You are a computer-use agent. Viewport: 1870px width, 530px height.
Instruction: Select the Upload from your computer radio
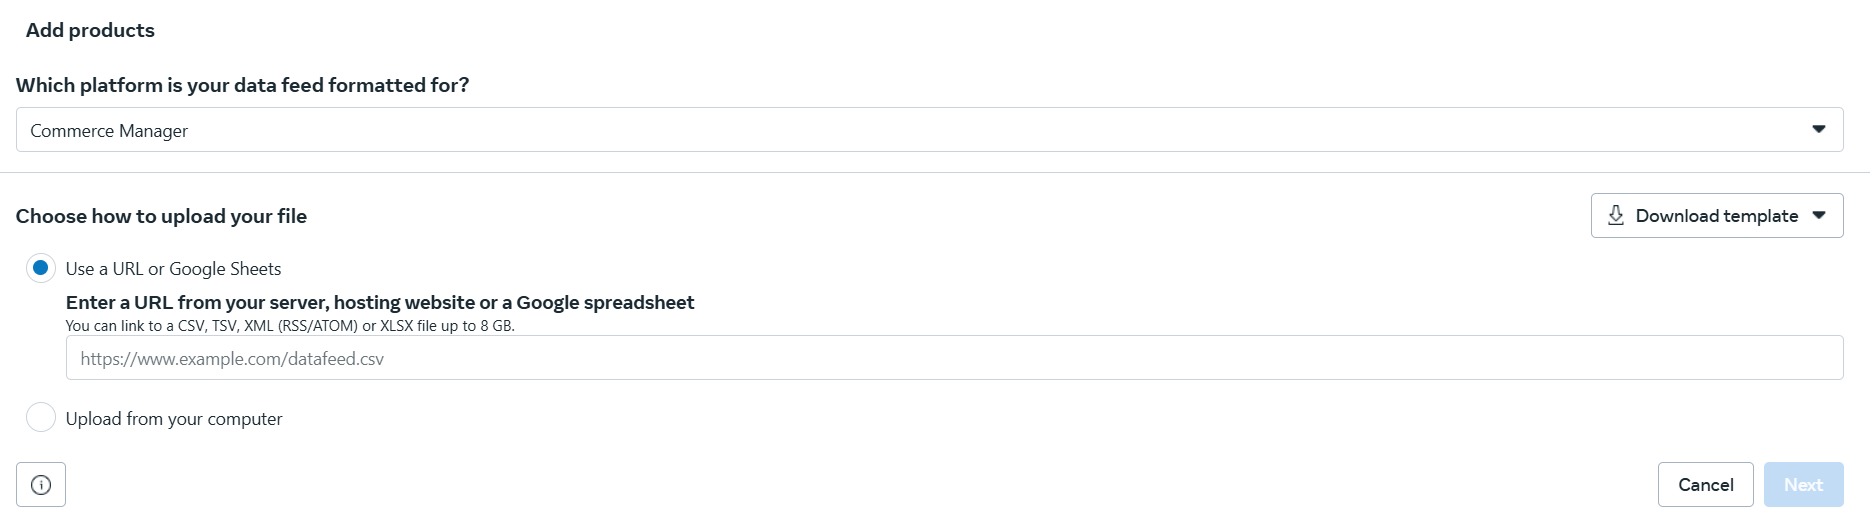(x=41, y=417)
